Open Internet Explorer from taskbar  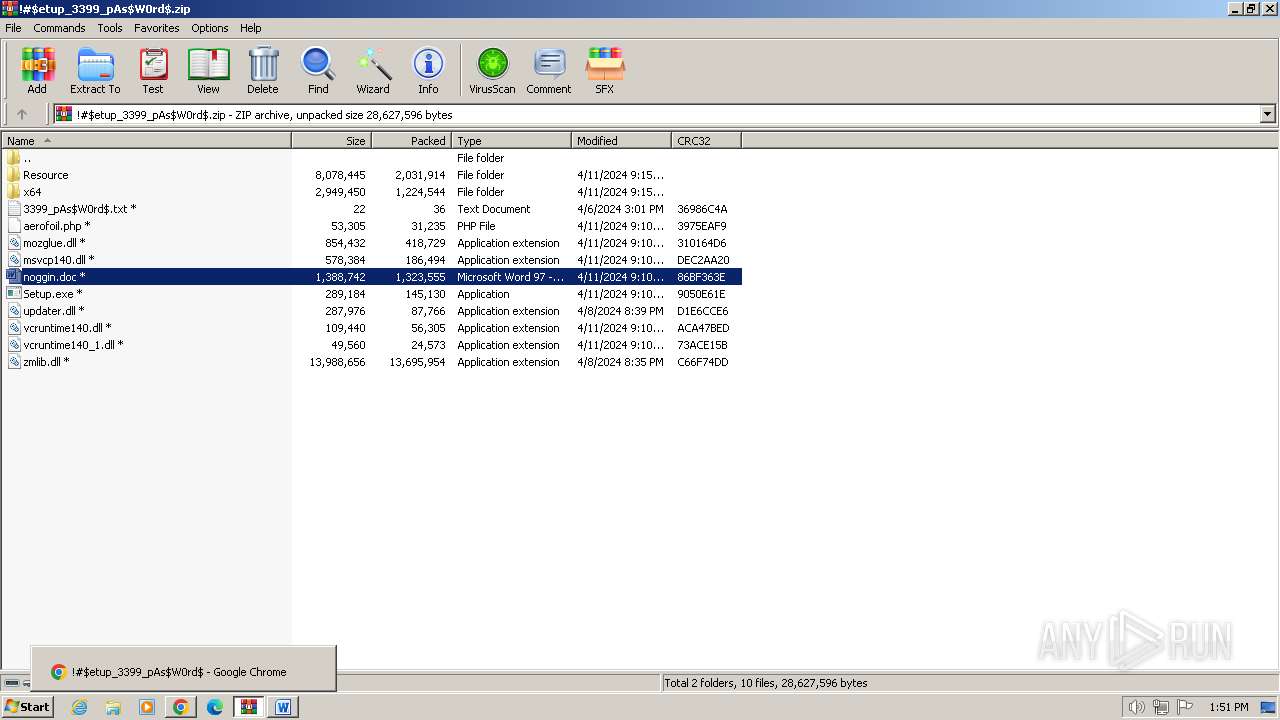click(x=79, y=707)
